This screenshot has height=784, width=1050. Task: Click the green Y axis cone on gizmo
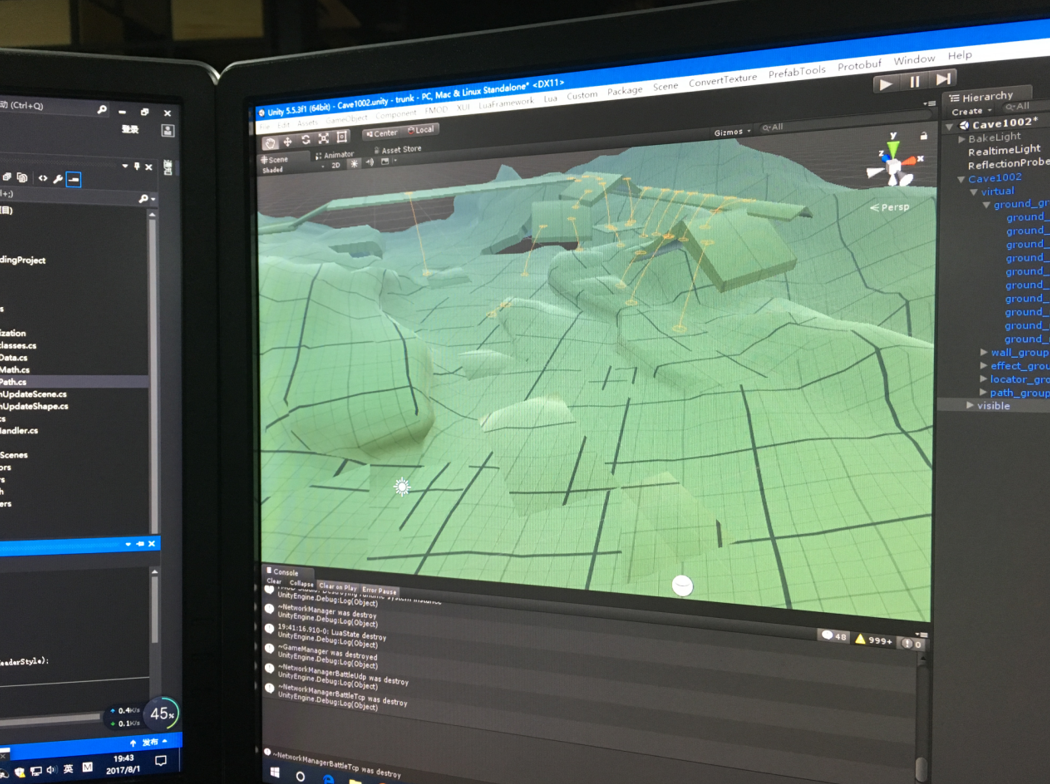click(x=892, y=149)
